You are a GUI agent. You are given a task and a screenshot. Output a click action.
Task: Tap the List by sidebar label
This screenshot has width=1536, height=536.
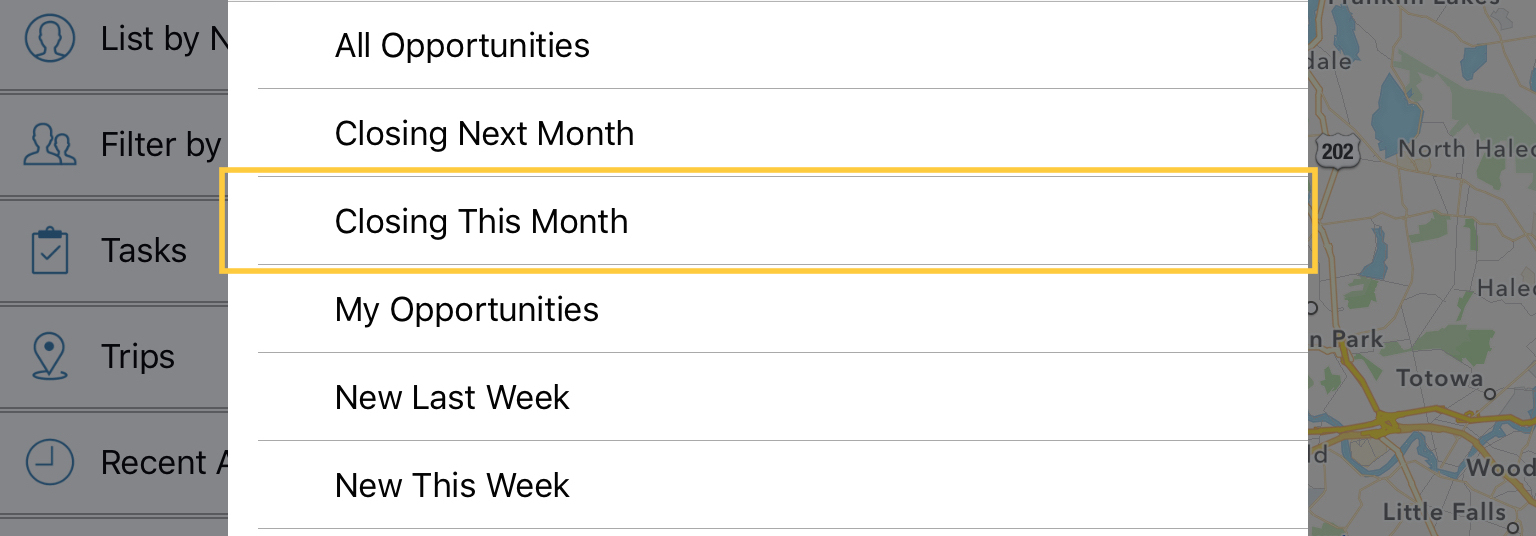coord(150,39)
